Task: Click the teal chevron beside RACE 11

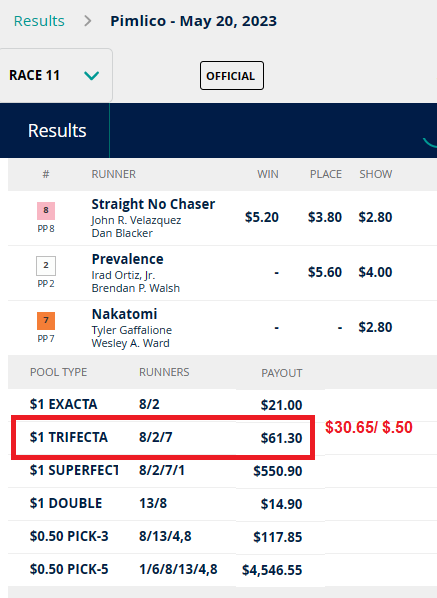Action: click(x=92, y=76)
